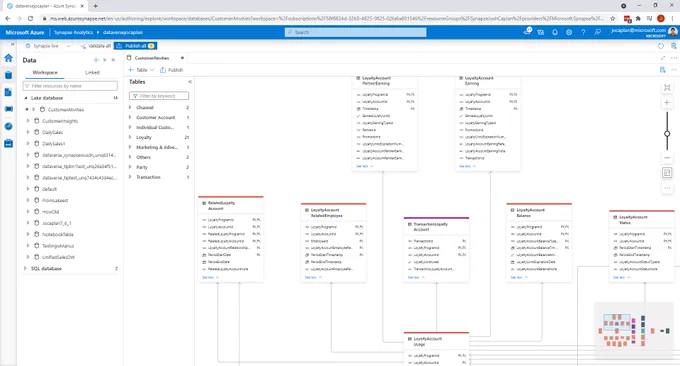Switch to the Workspace tab
Image resolution: width=680 pixels, height=366 pixels.
(x=45, y=72)
